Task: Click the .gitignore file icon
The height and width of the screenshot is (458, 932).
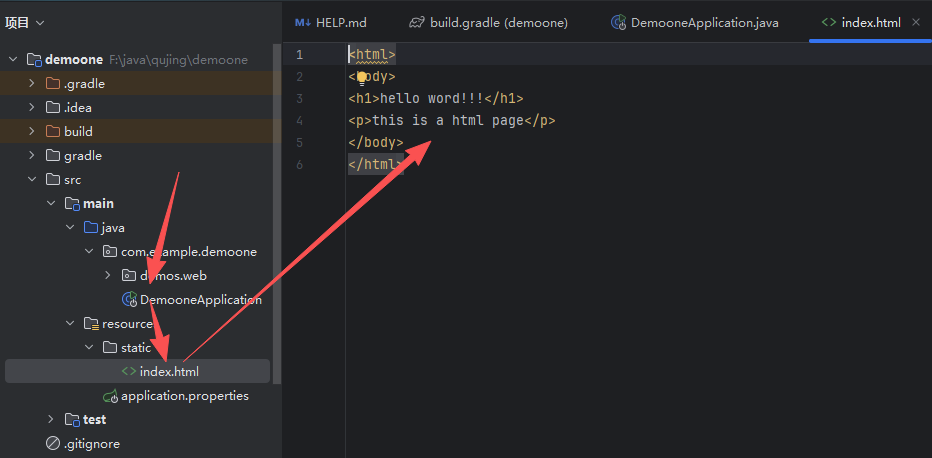Action: click(x=53, y=444)
